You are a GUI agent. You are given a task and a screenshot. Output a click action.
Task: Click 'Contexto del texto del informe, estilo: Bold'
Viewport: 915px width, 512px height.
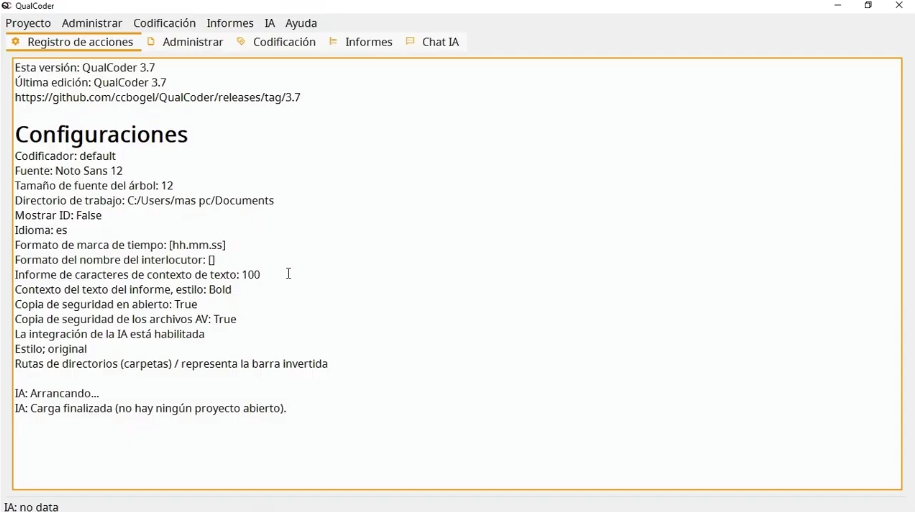coord(123,290)
